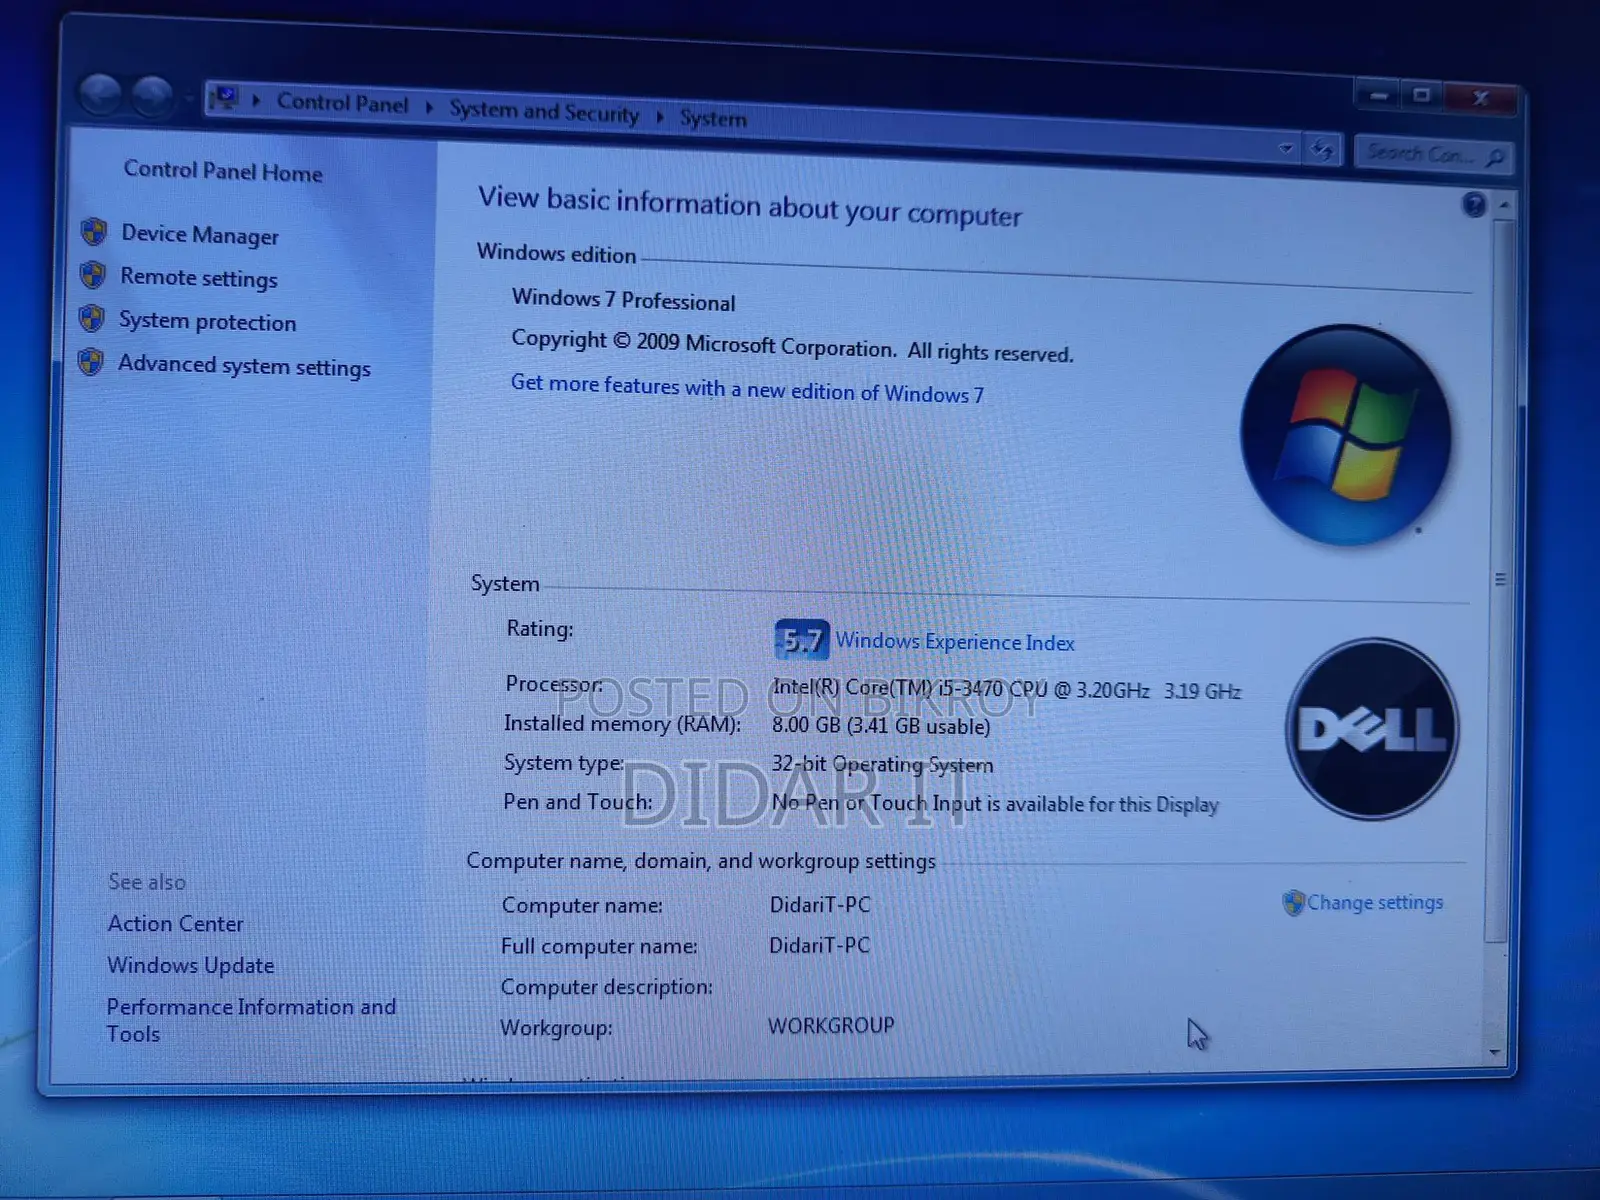The width and height of the screenshot is (1600, 1200).
Task: Click the scrollbar down arrow
Action: [1496, 1052]
